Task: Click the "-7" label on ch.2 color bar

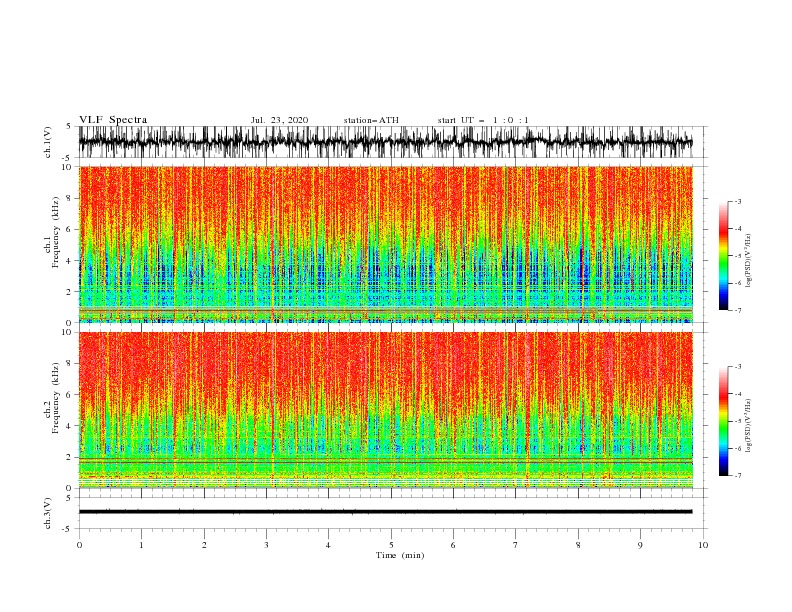Action: click(x=738, y=476)
